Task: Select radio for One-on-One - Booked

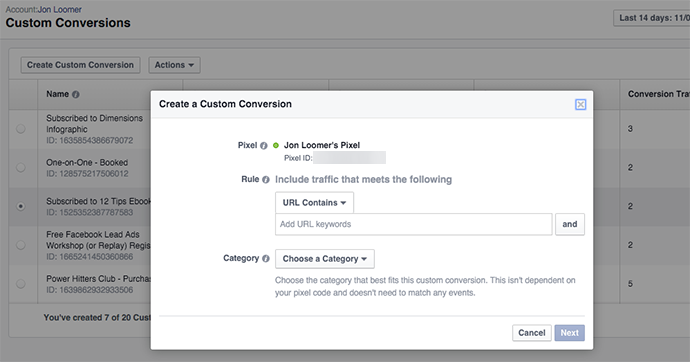Action: pos(21,168)
